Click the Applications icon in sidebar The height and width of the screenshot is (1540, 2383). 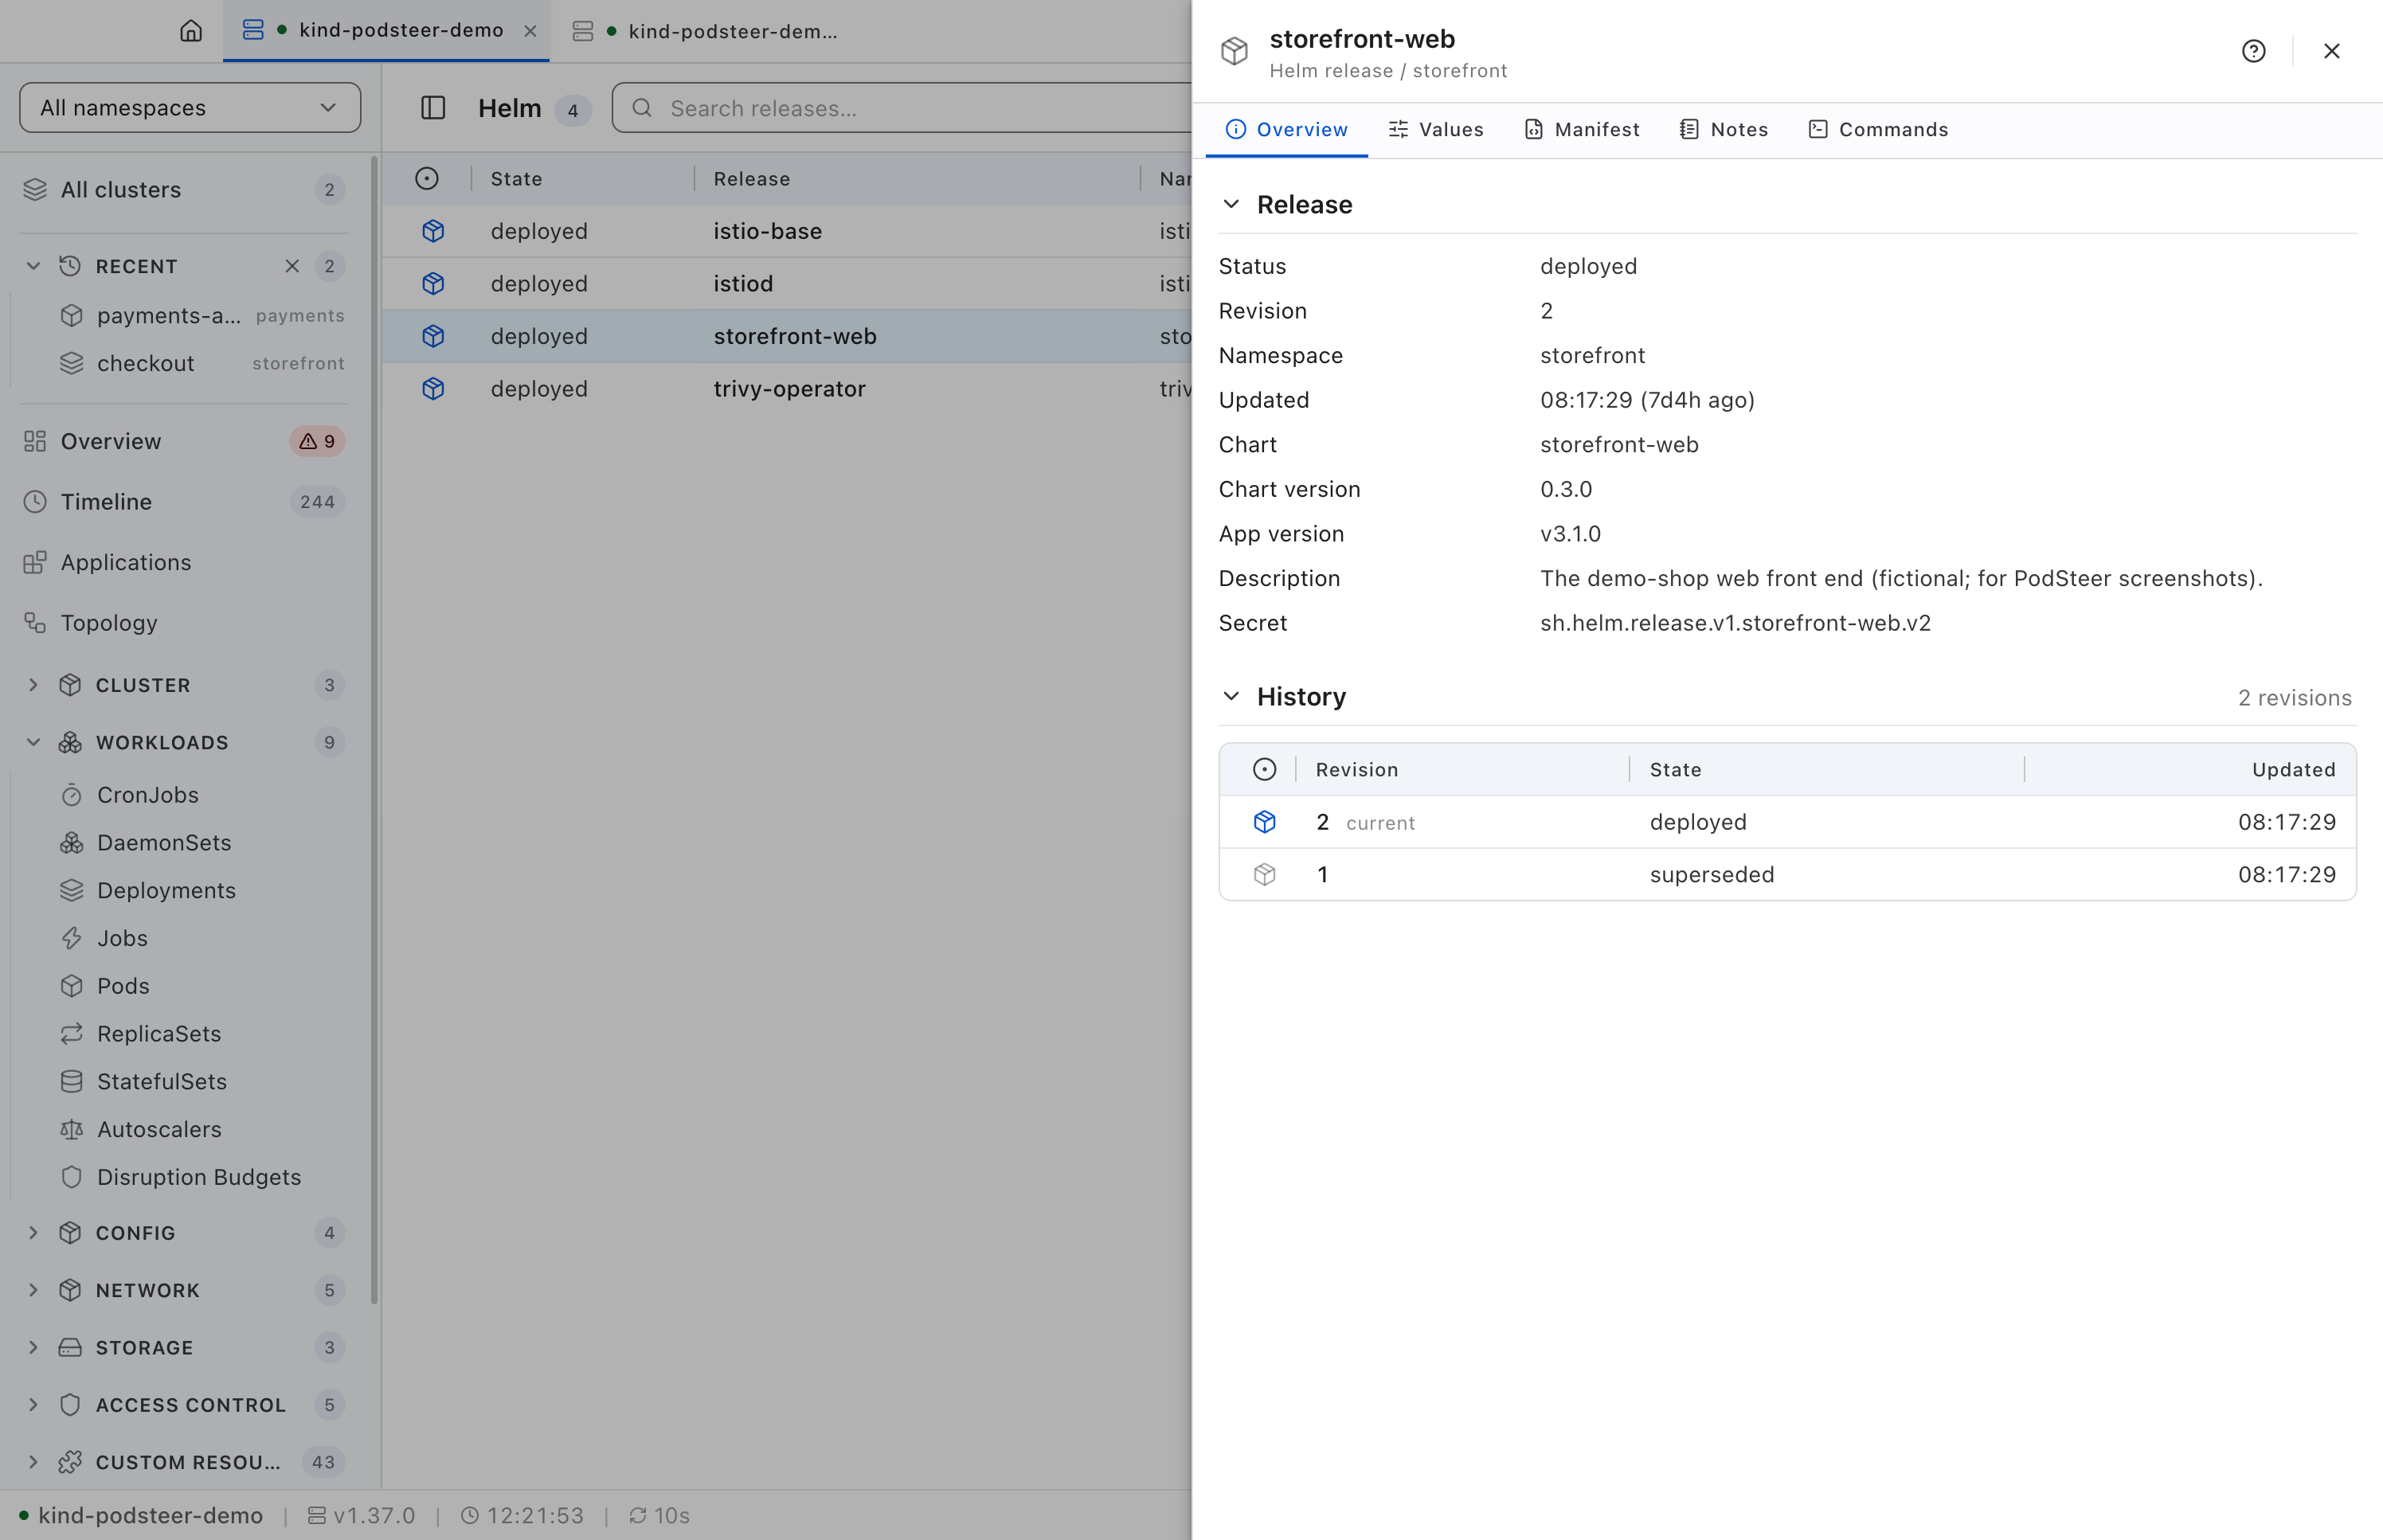click(35, 562)
